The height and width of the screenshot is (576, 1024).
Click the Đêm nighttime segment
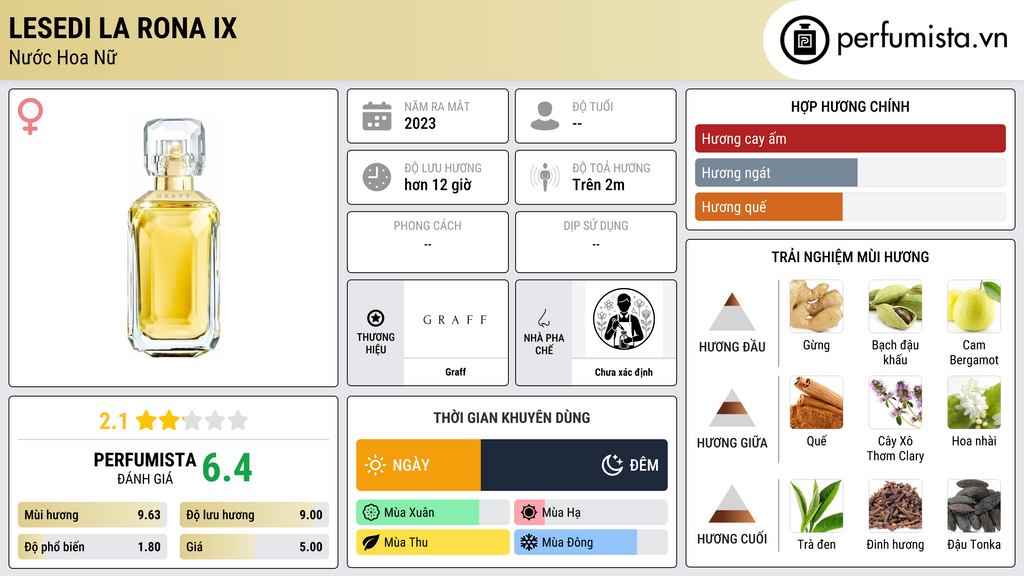(x=574, y=465)
